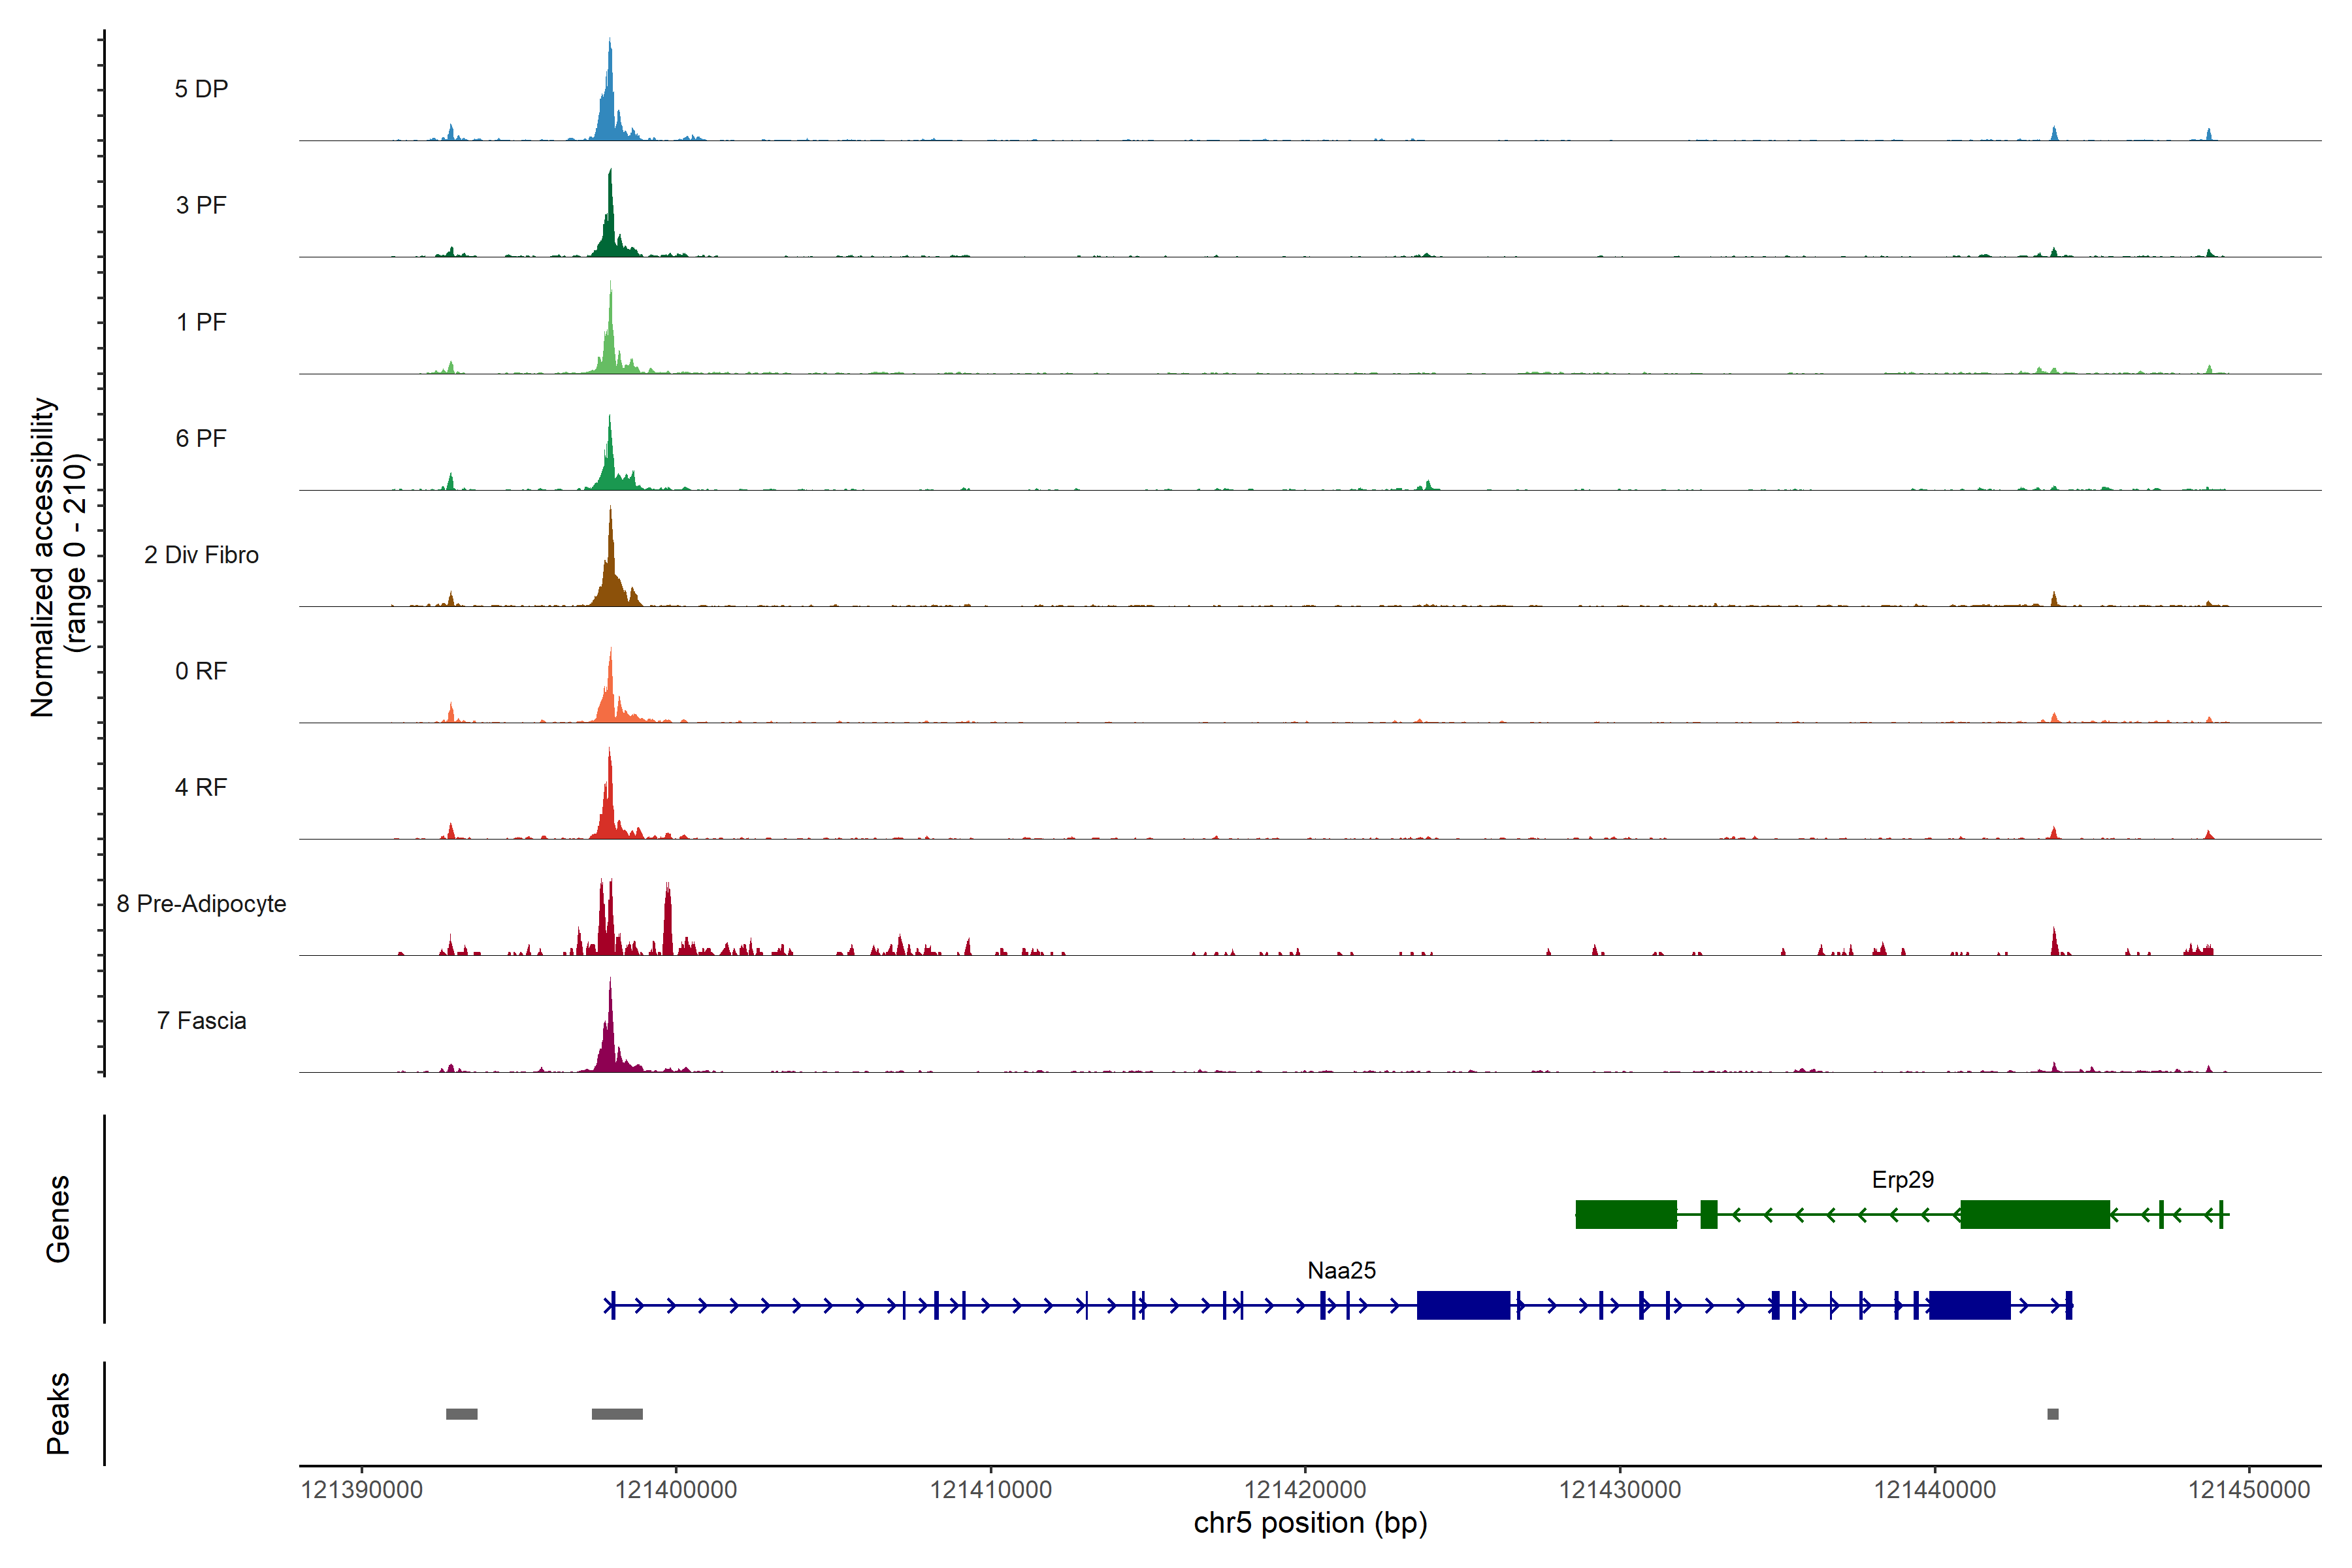The image size is (2352, 1568).
Task: Click the leftmost green Erp29 exon block
Action: point(1626,1214)
